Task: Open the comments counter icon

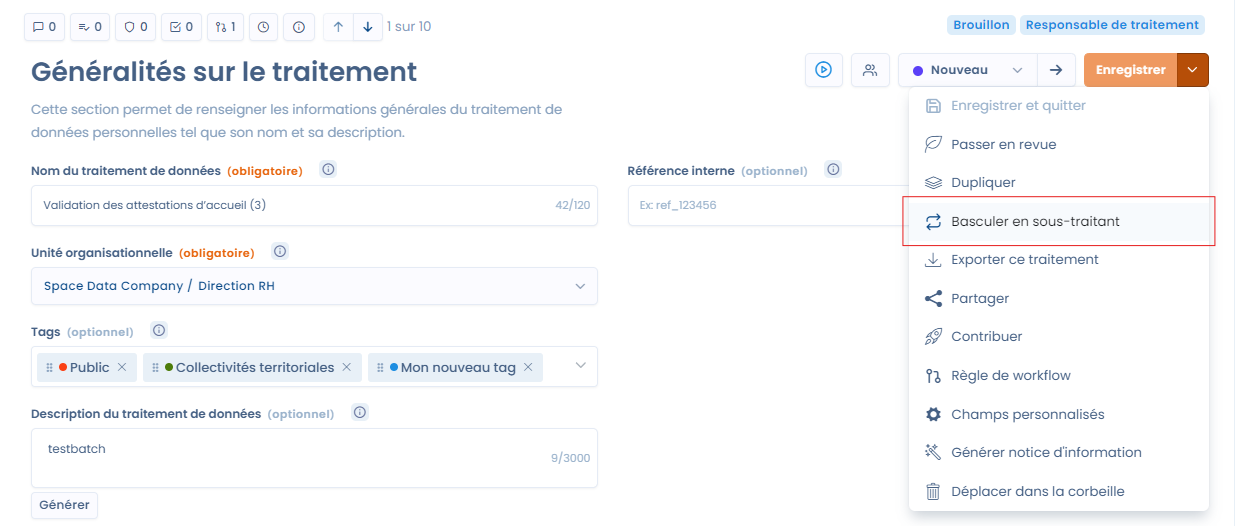Action: click(45, 27)
